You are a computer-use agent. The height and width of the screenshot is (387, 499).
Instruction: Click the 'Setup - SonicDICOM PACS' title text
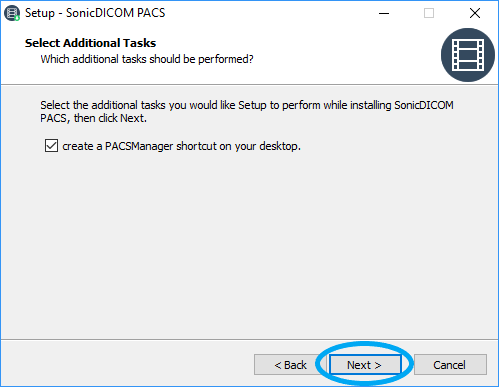pos(95,13)
